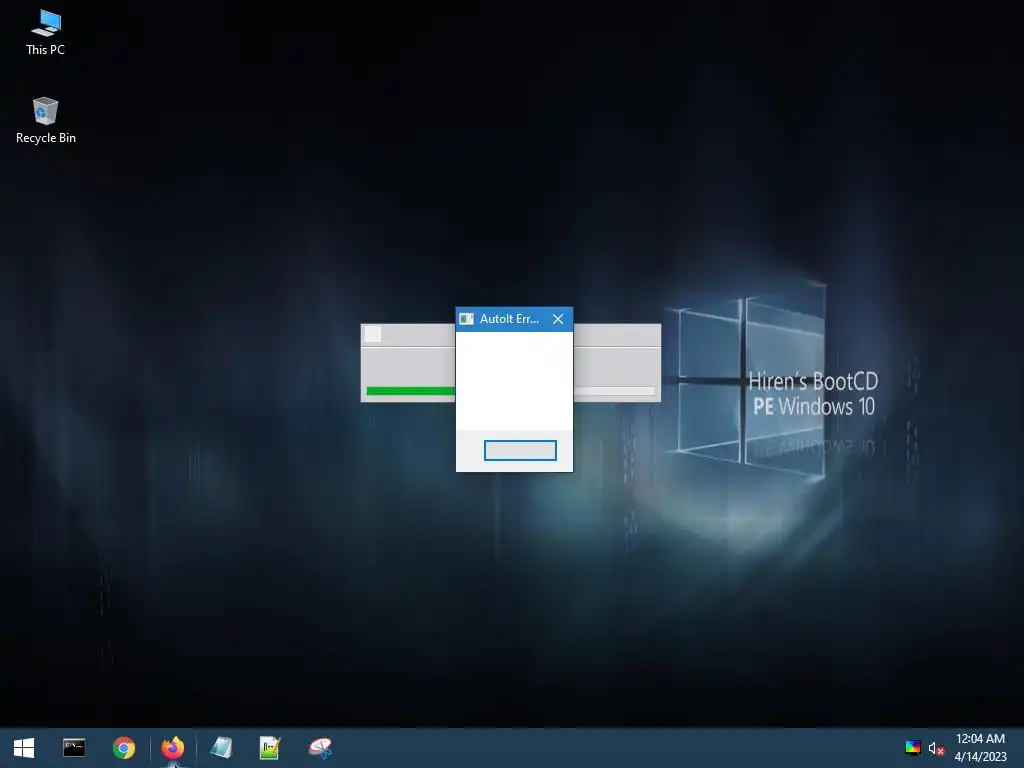Launch Firefox from the taskbar
The width and height of the screenshot is (1024, 768).
coord(173,748)
